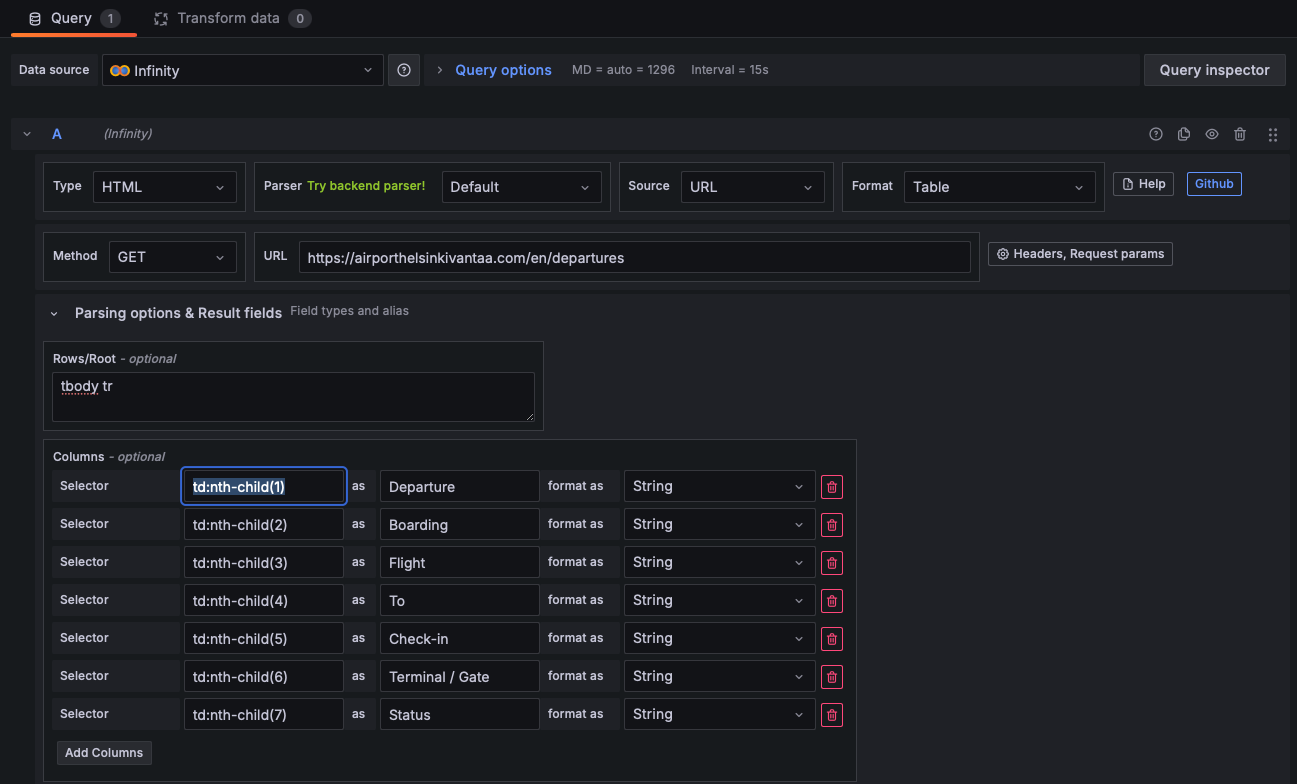Open the Infinity data source dropdown

pos(242,70)
